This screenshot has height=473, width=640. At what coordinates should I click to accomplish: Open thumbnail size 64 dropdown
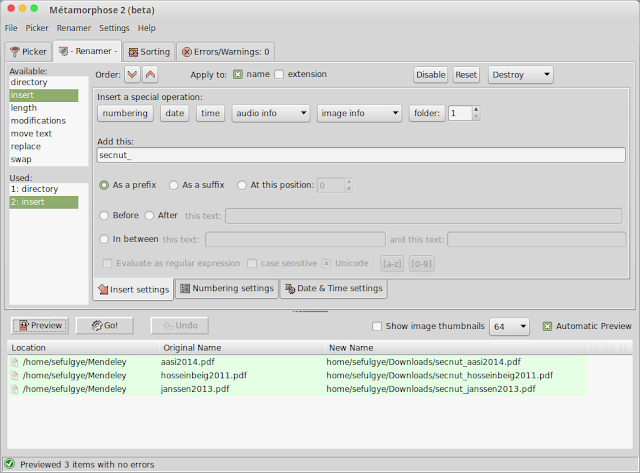[x=509, y=326]
